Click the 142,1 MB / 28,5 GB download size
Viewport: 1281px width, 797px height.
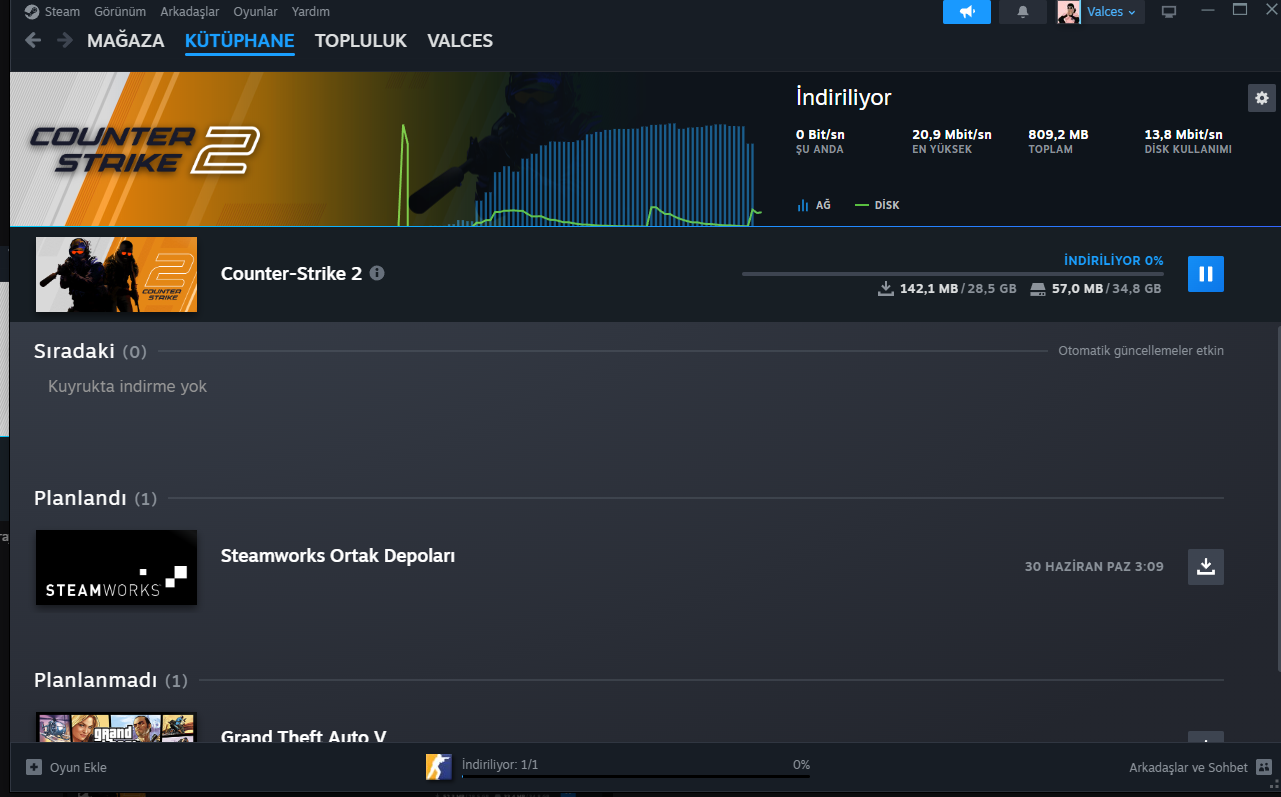coord(958,289)
